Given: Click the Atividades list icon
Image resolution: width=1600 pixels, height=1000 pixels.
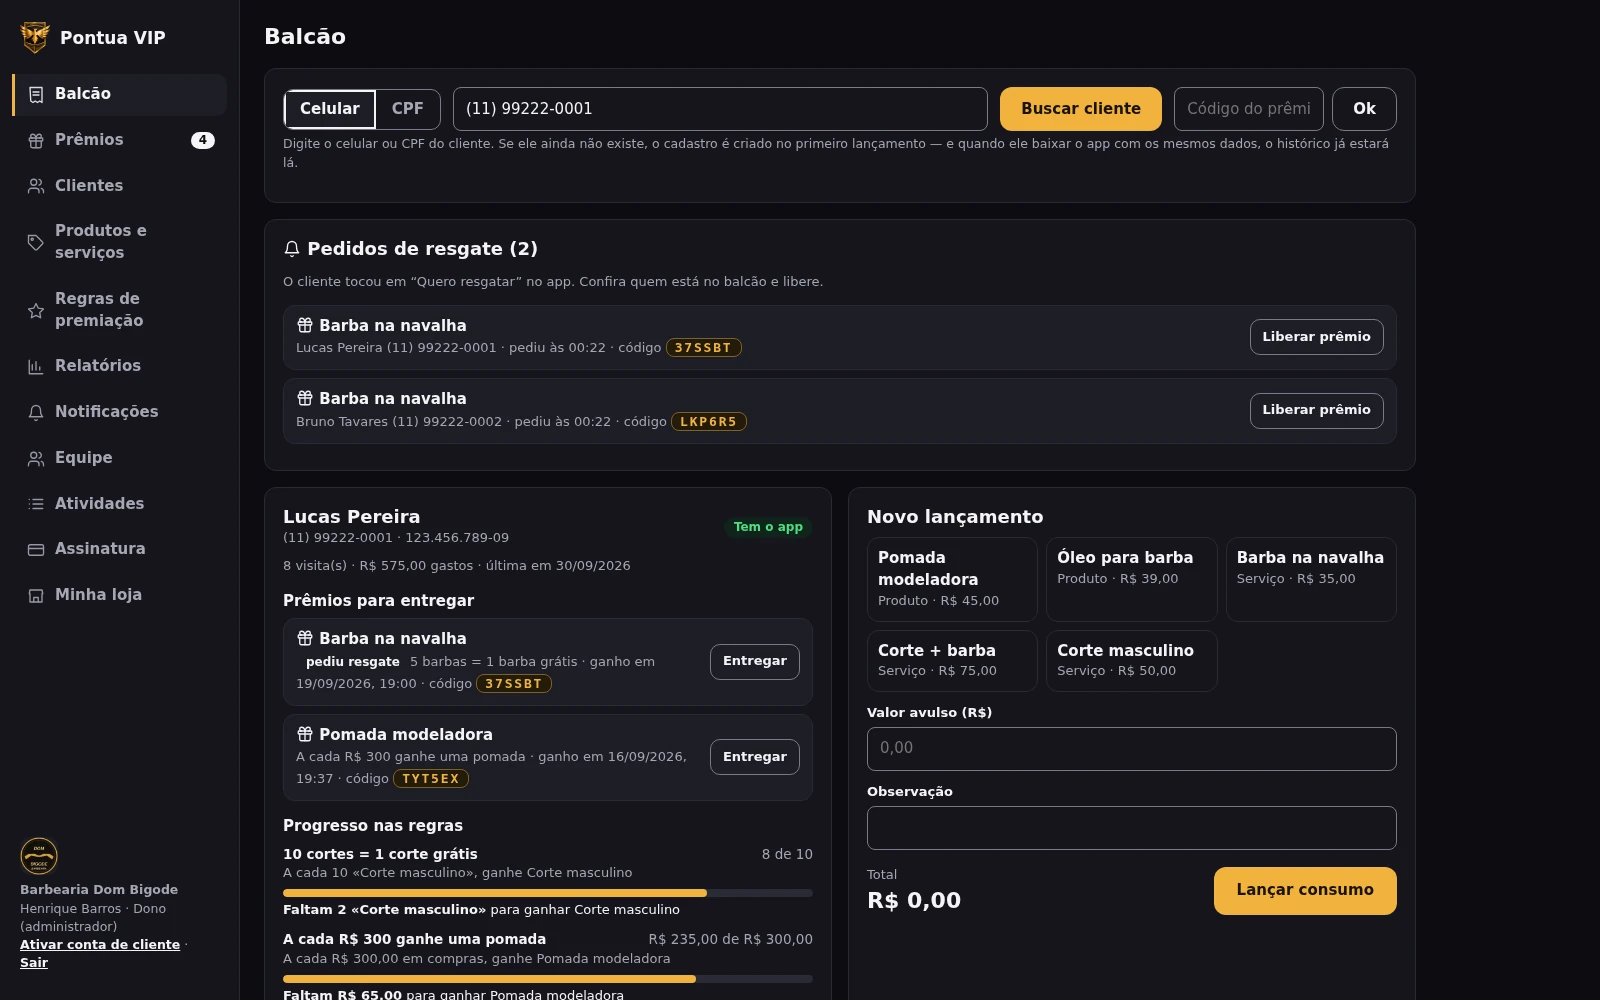Looking at the screenshot, I should coord(36,504).
